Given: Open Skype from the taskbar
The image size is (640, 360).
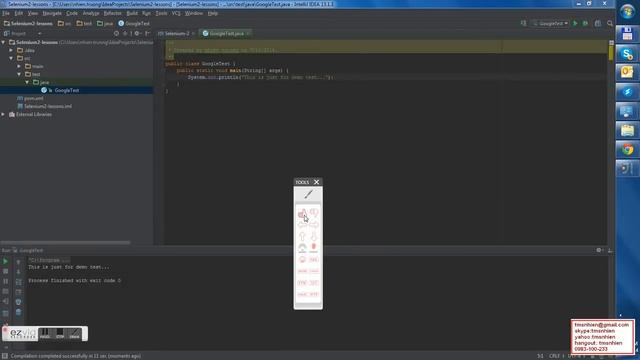Looking at the screenshot, I should coord(627,53).
